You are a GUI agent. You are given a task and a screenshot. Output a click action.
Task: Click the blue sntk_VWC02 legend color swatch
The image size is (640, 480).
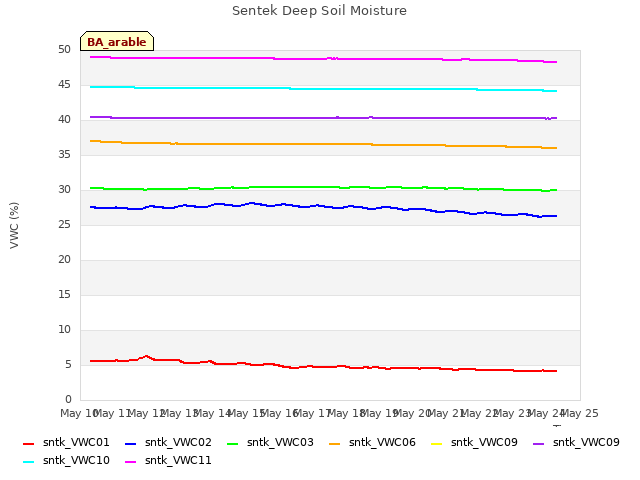(x=131, y=444)
